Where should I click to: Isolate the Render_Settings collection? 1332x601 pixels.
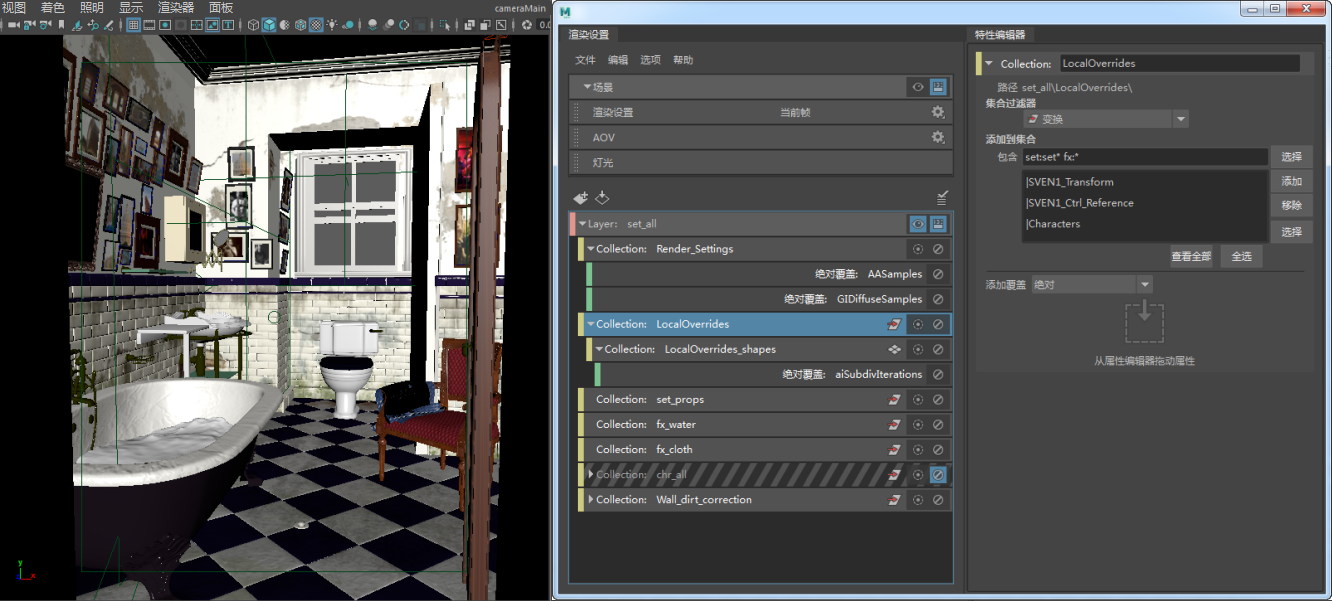point(917,249)
